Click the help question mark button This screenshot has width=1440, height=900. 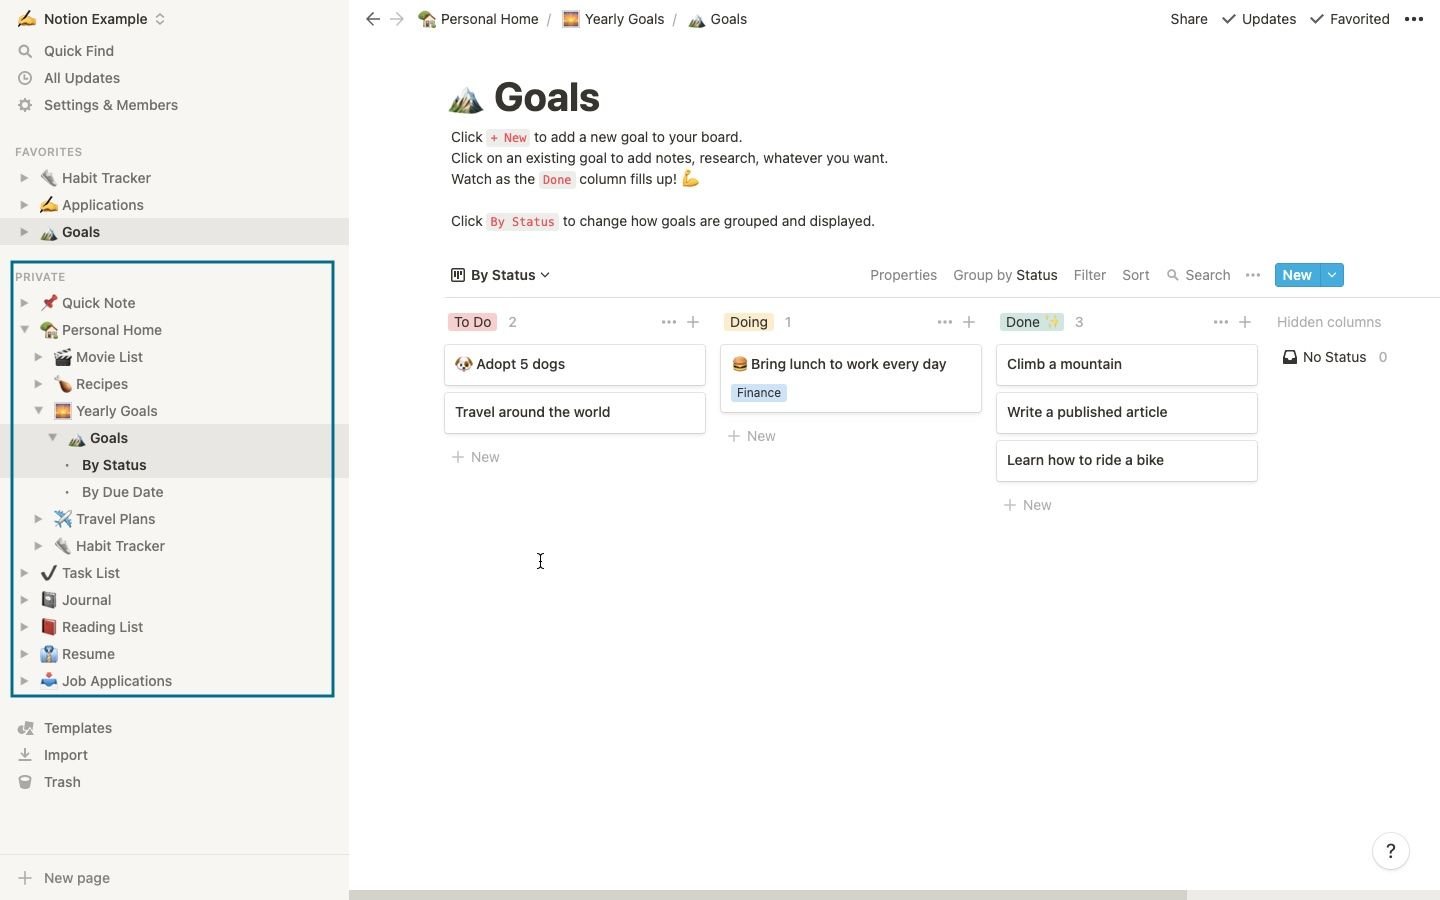click(1390, 851)
